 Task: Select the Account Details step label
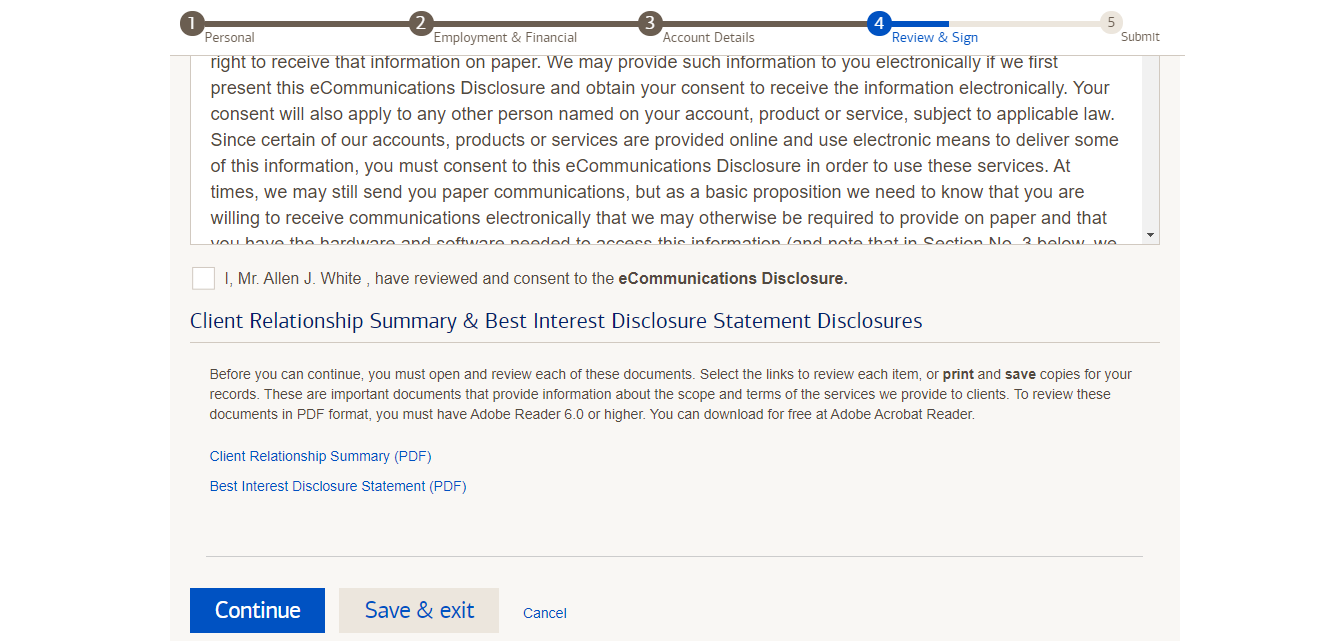point(709,38)
